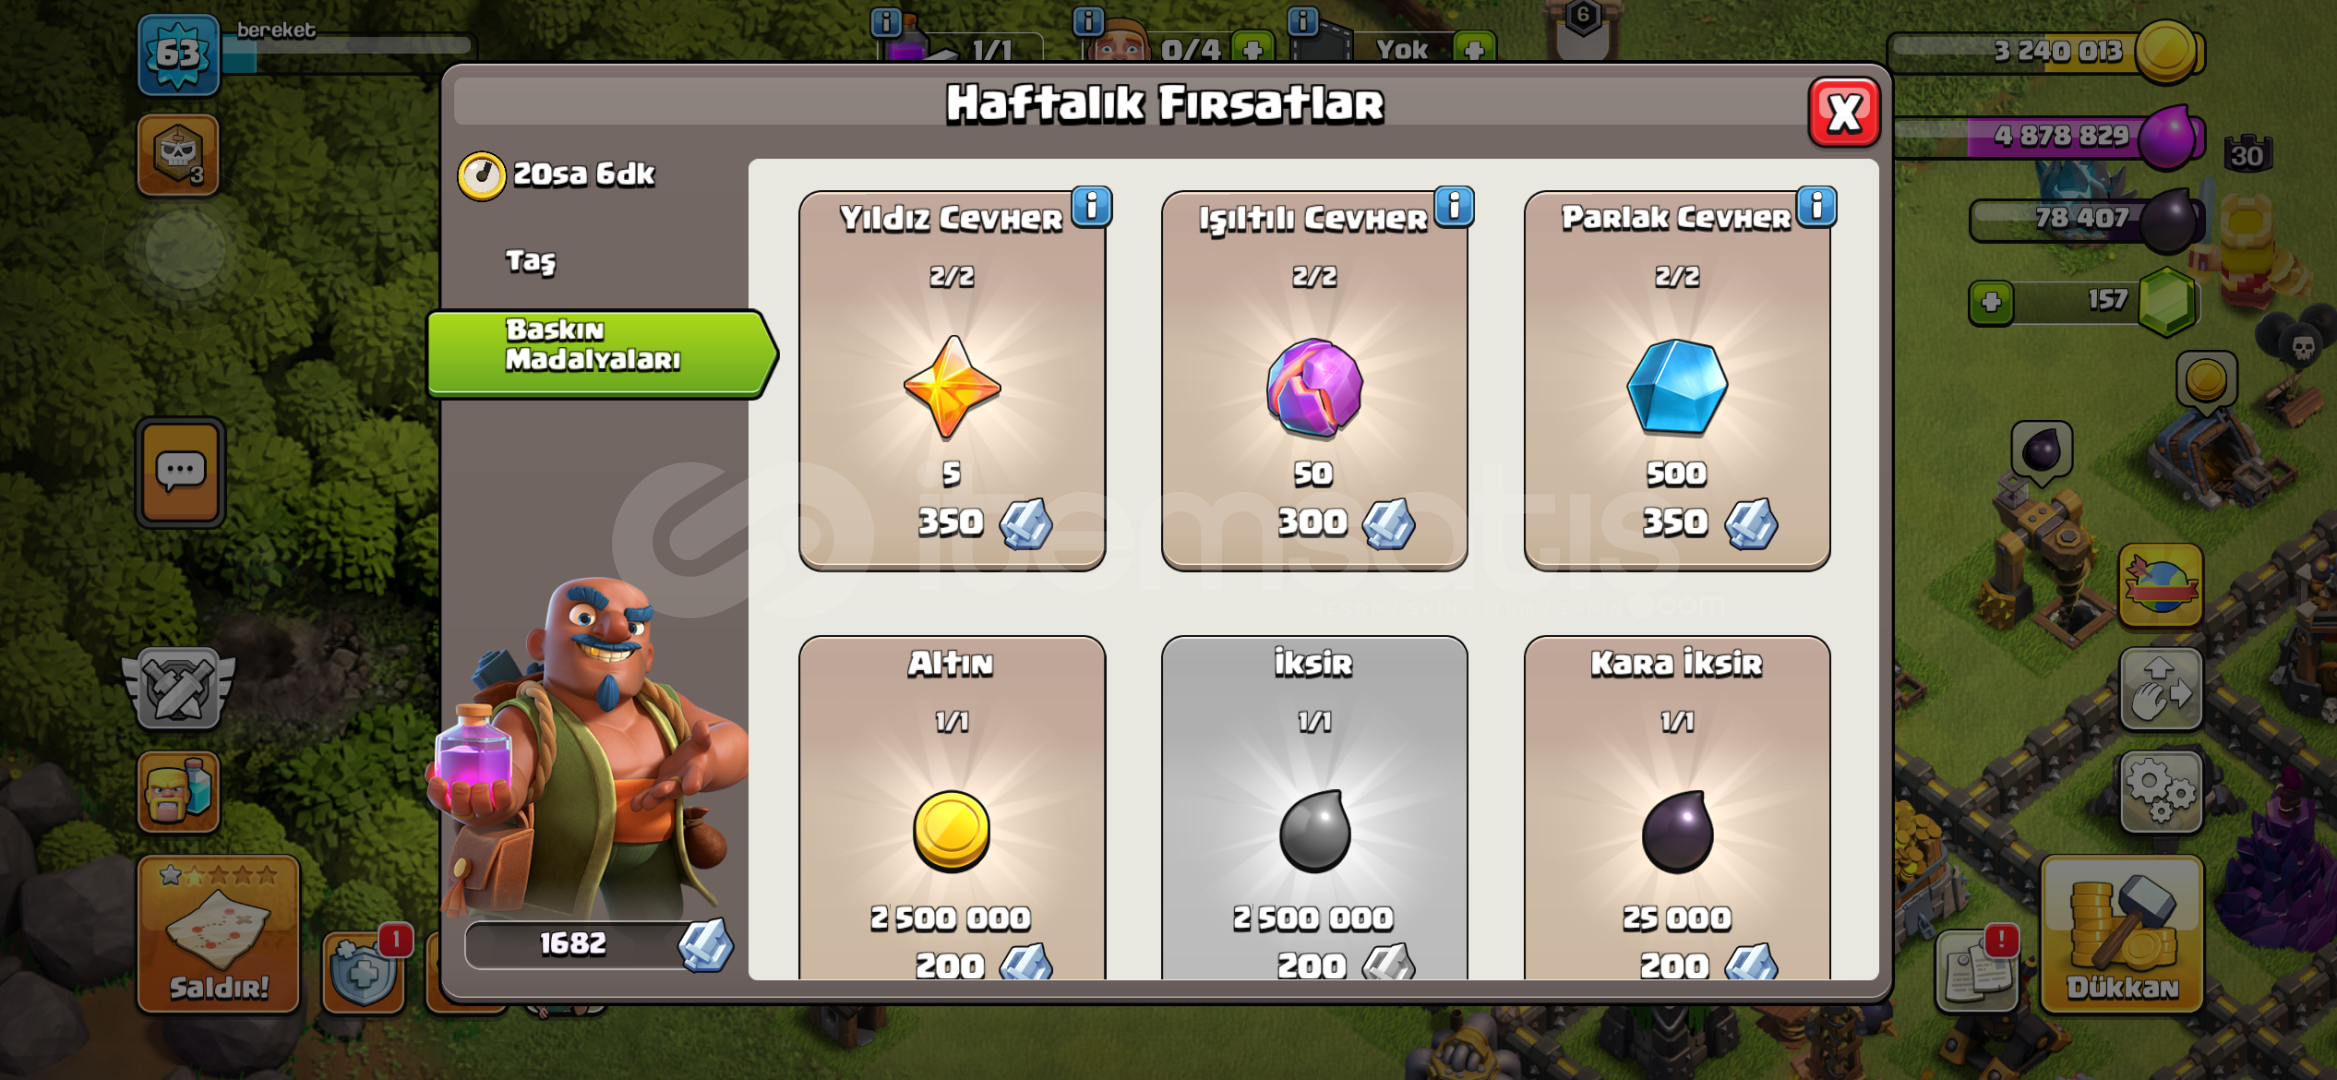Switch to the Taş tab
The image size is (2337, 1080).
(531, 262)
